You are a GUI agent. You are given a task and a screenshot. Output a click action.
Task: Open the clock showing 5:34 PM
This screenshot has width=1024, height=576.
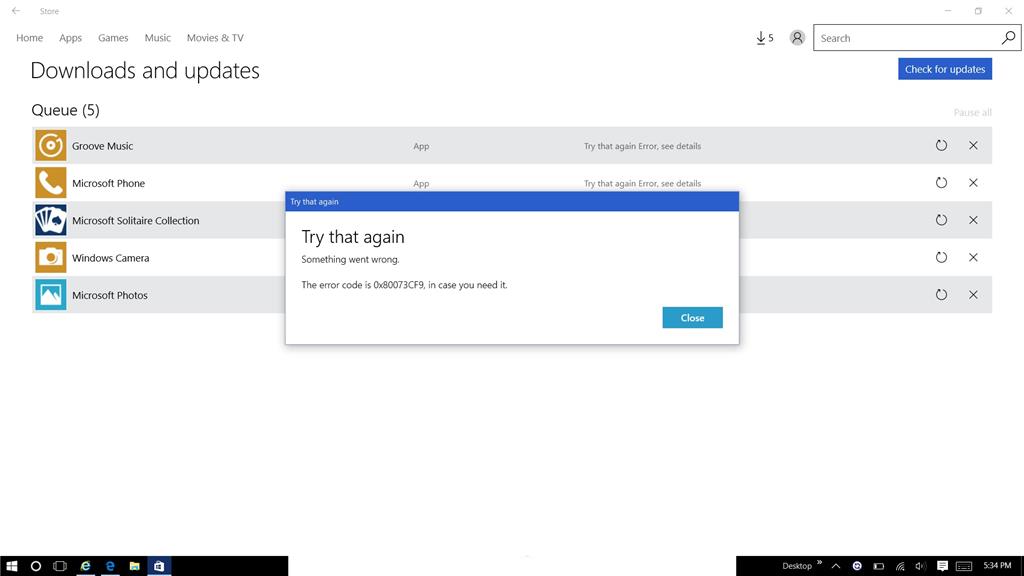click(x=997, y=566)
